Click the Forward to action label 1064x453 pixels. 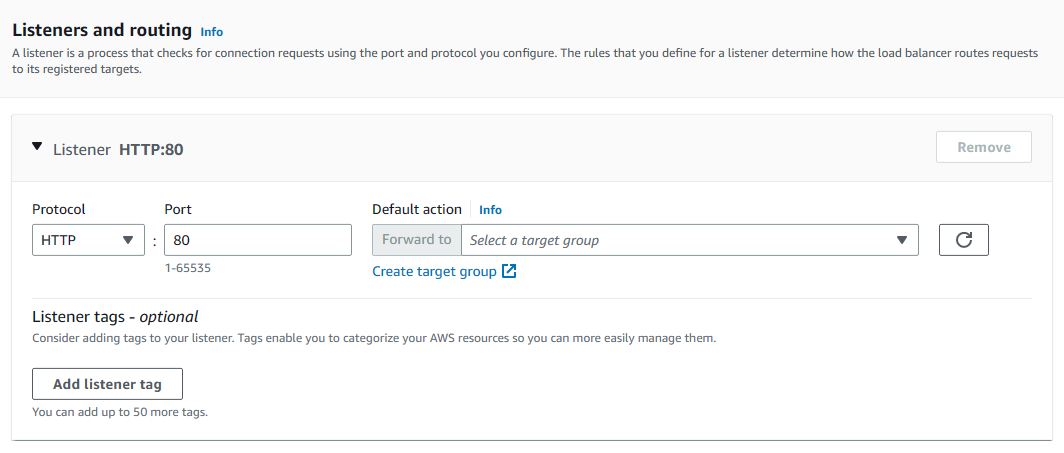(417, 240)
